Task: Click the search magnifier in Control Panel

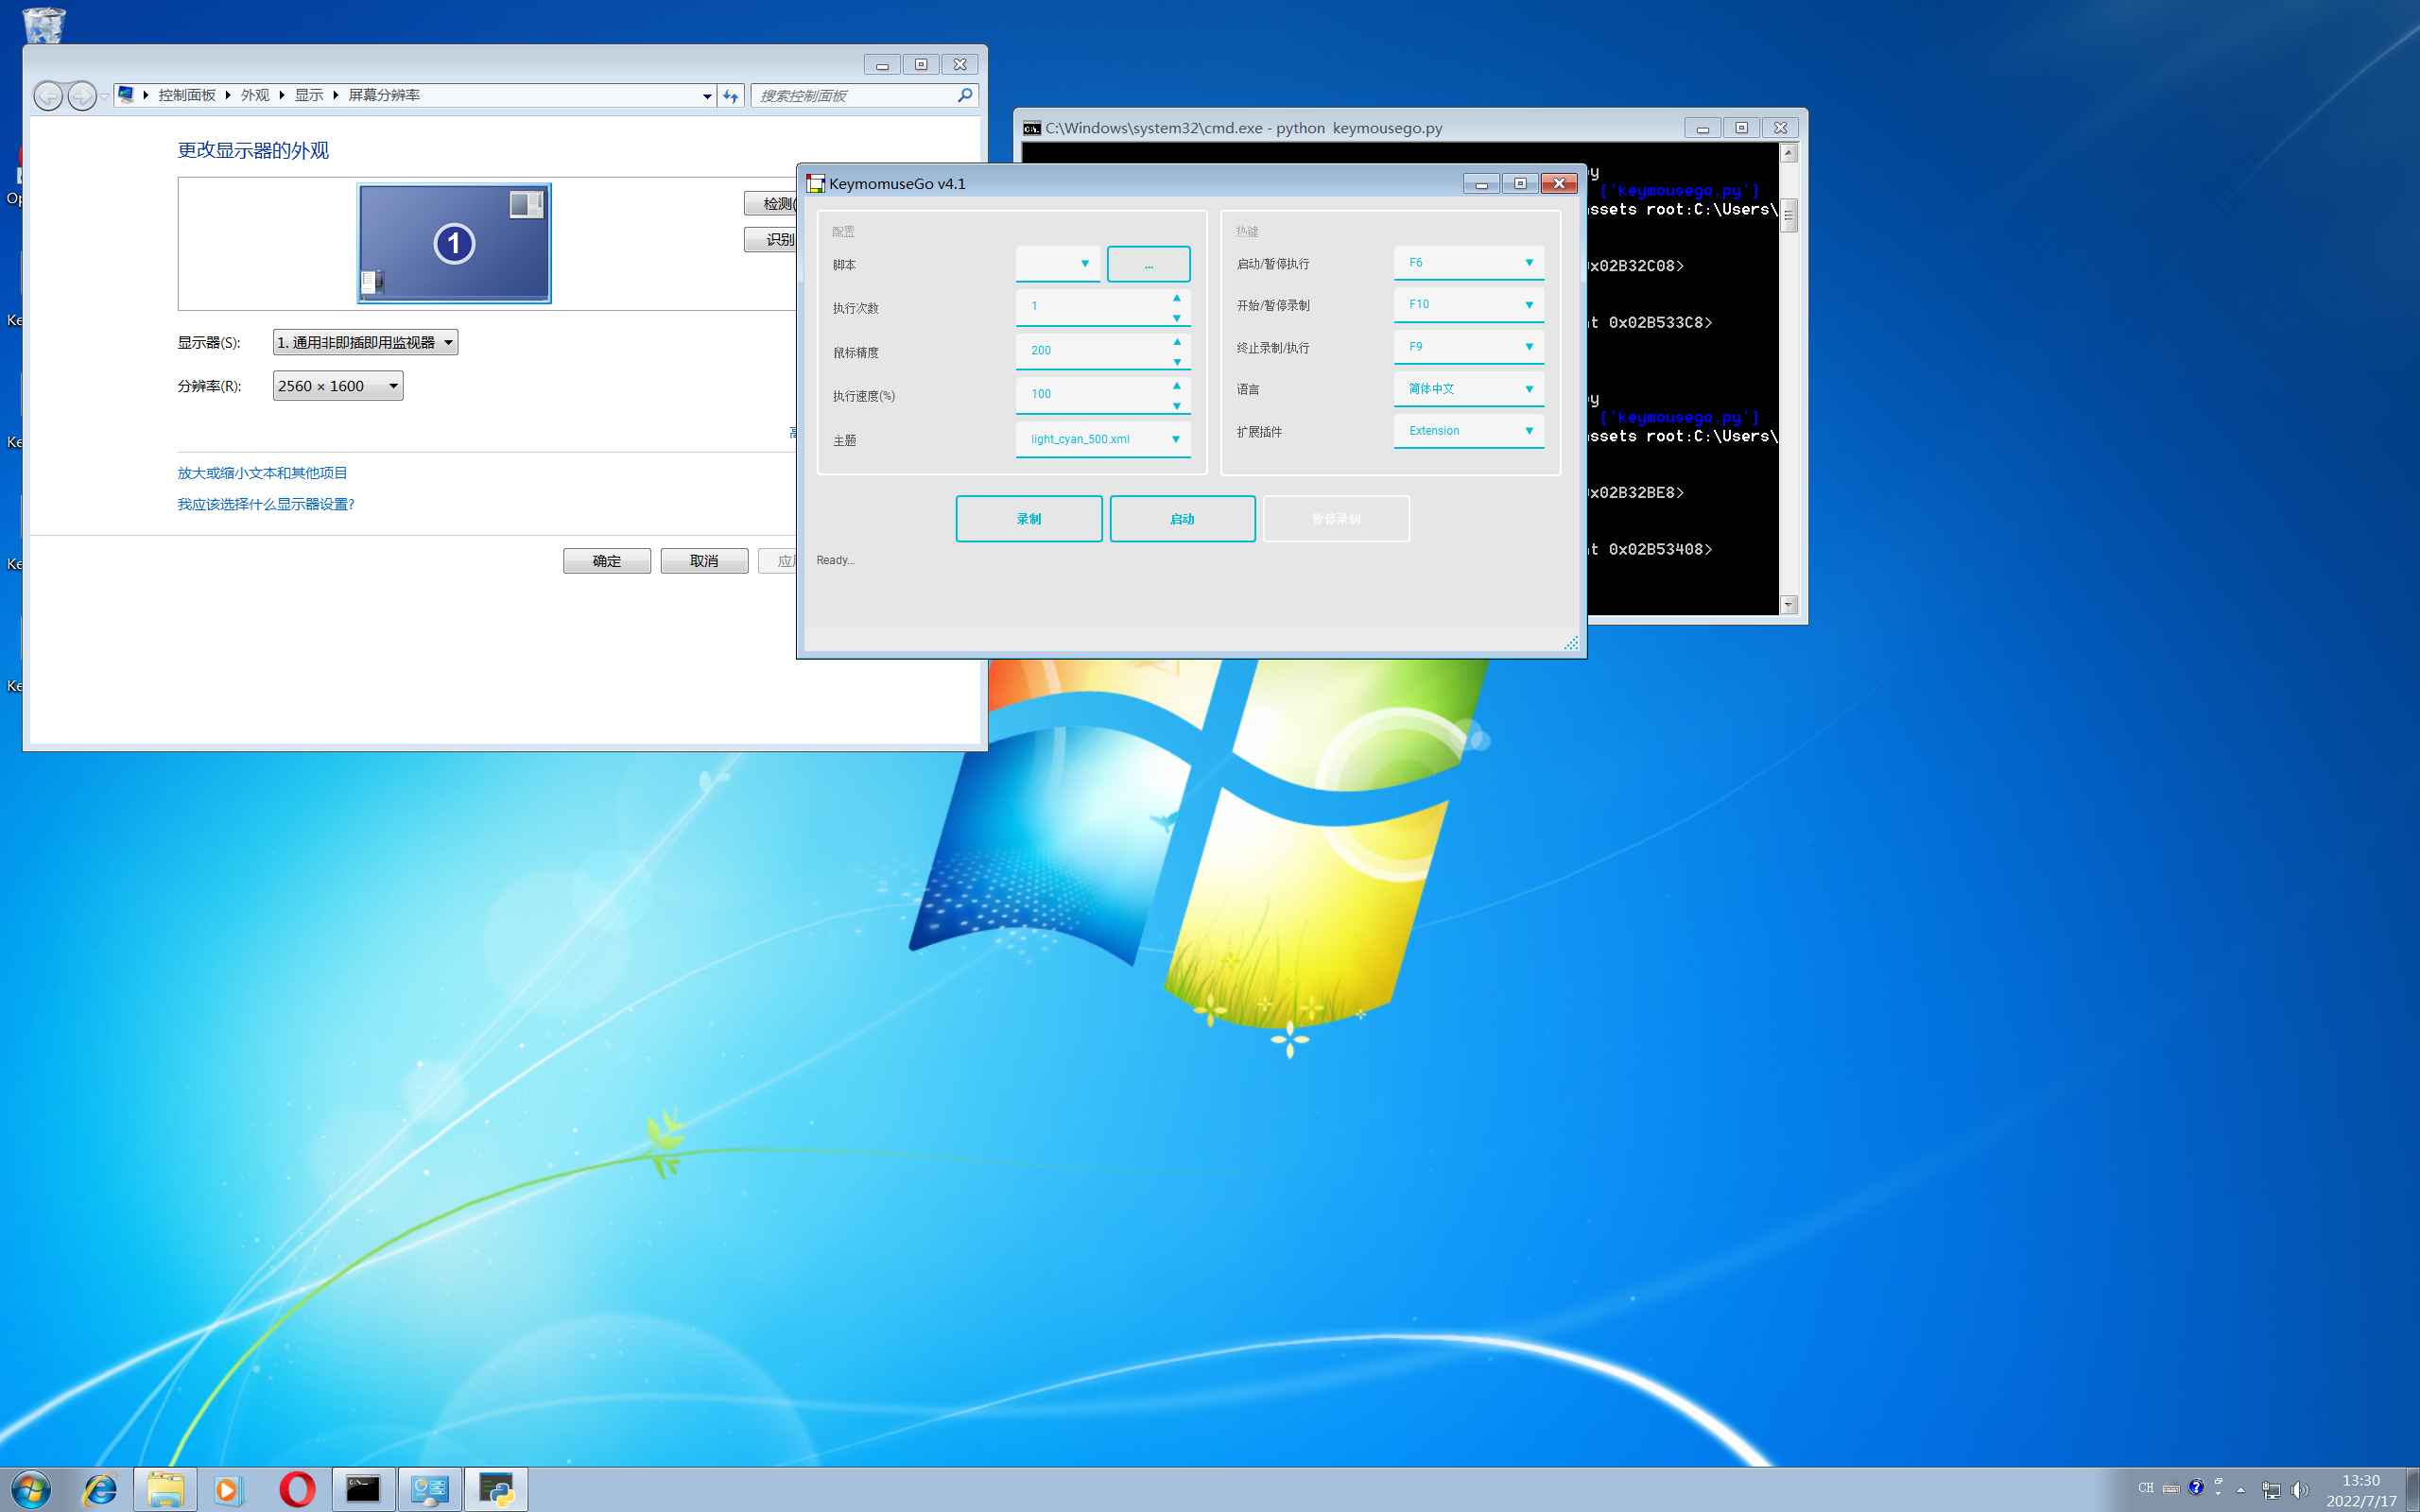Action: tap(964, 95)
